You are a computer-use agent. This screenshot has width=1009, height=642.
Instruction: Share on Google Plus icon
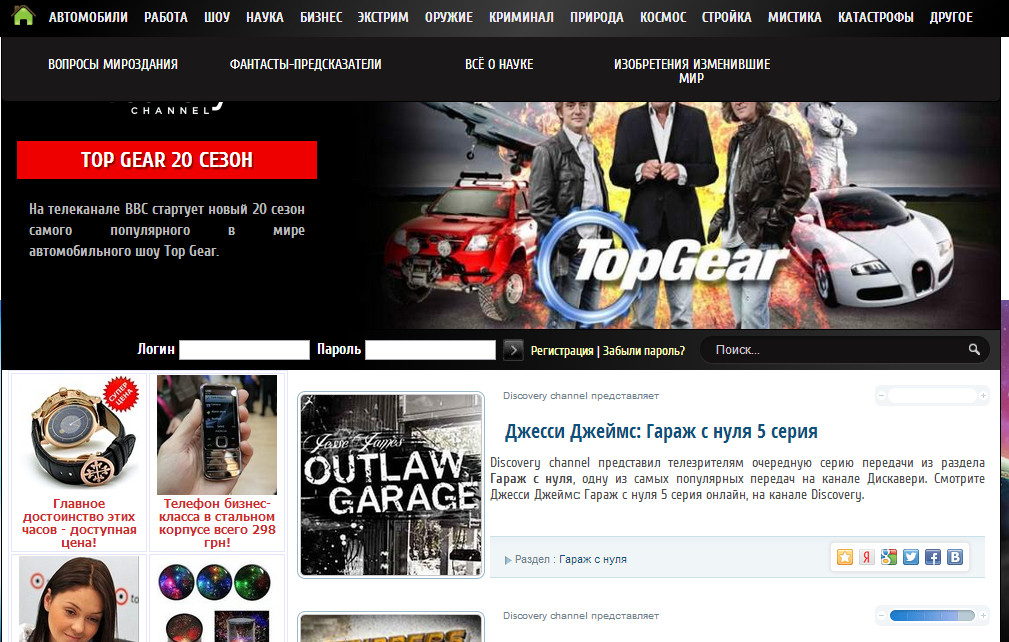tap(889, 558)
